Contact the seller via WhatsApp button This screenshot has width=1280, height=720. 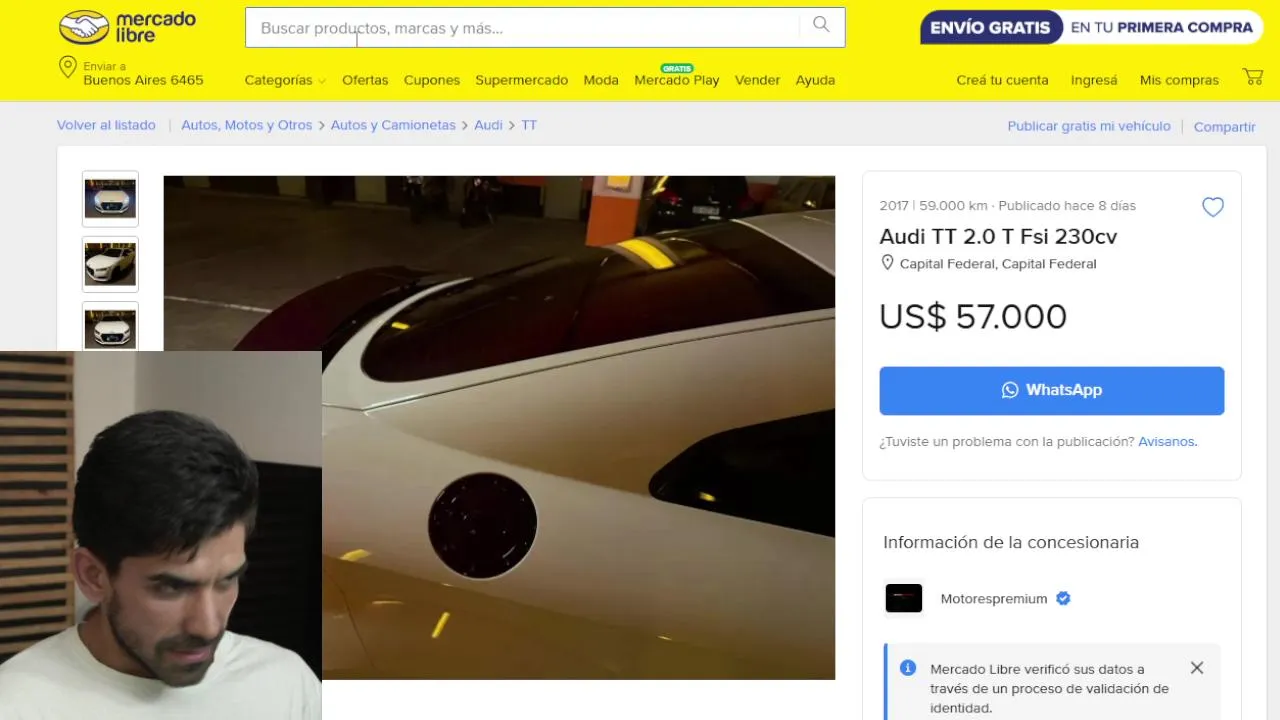pos(1052,390)
